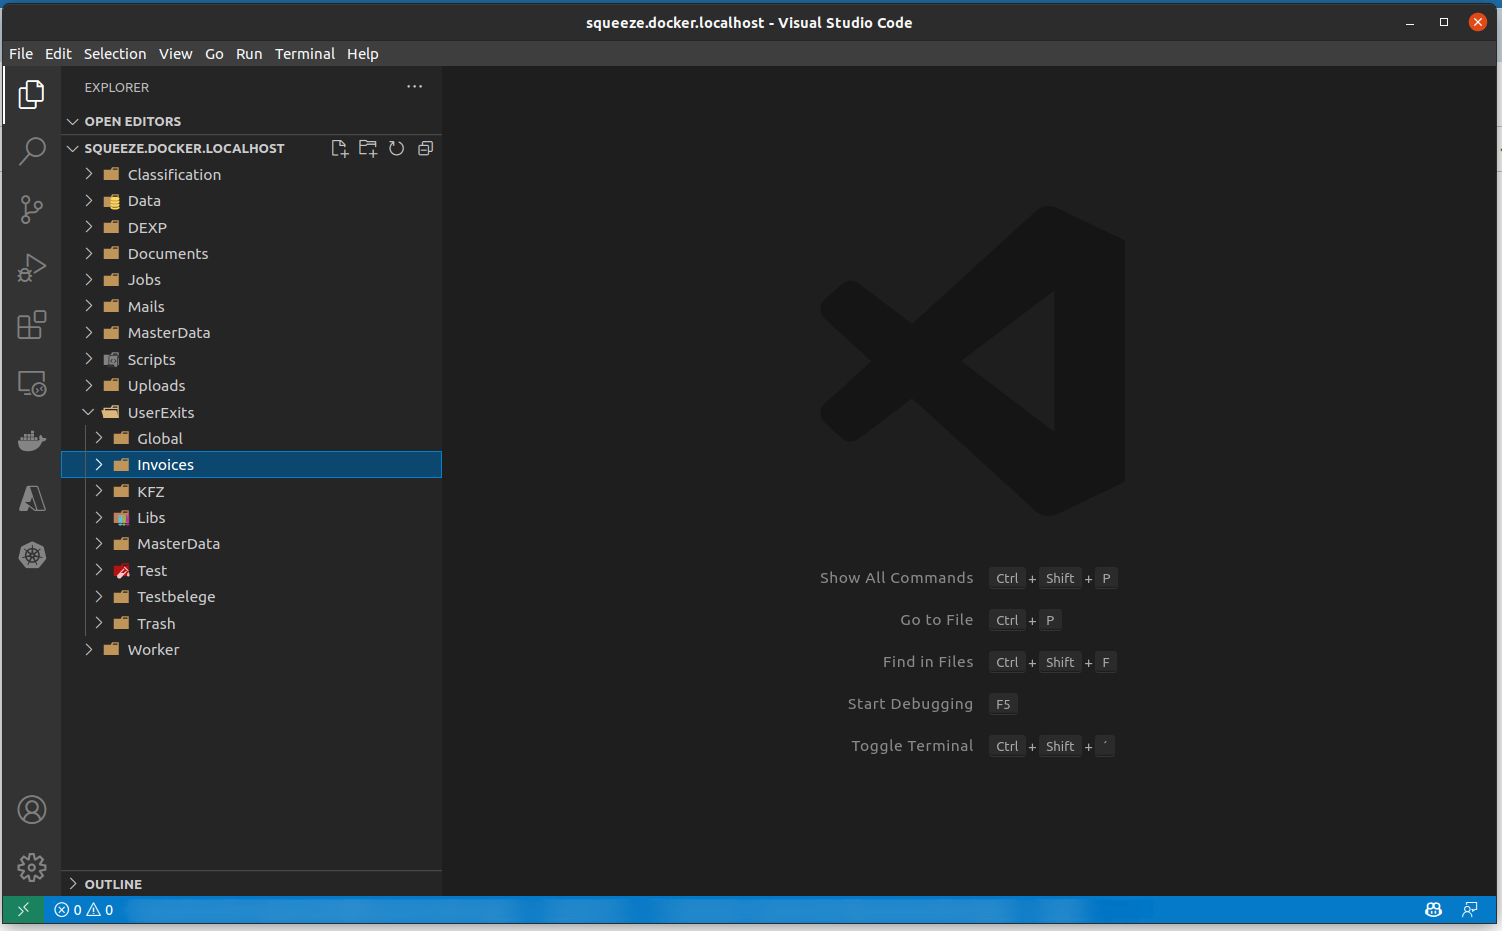Expand the Uploads folder
This screenshot has width=1502, height=931.
coord(252,386)
